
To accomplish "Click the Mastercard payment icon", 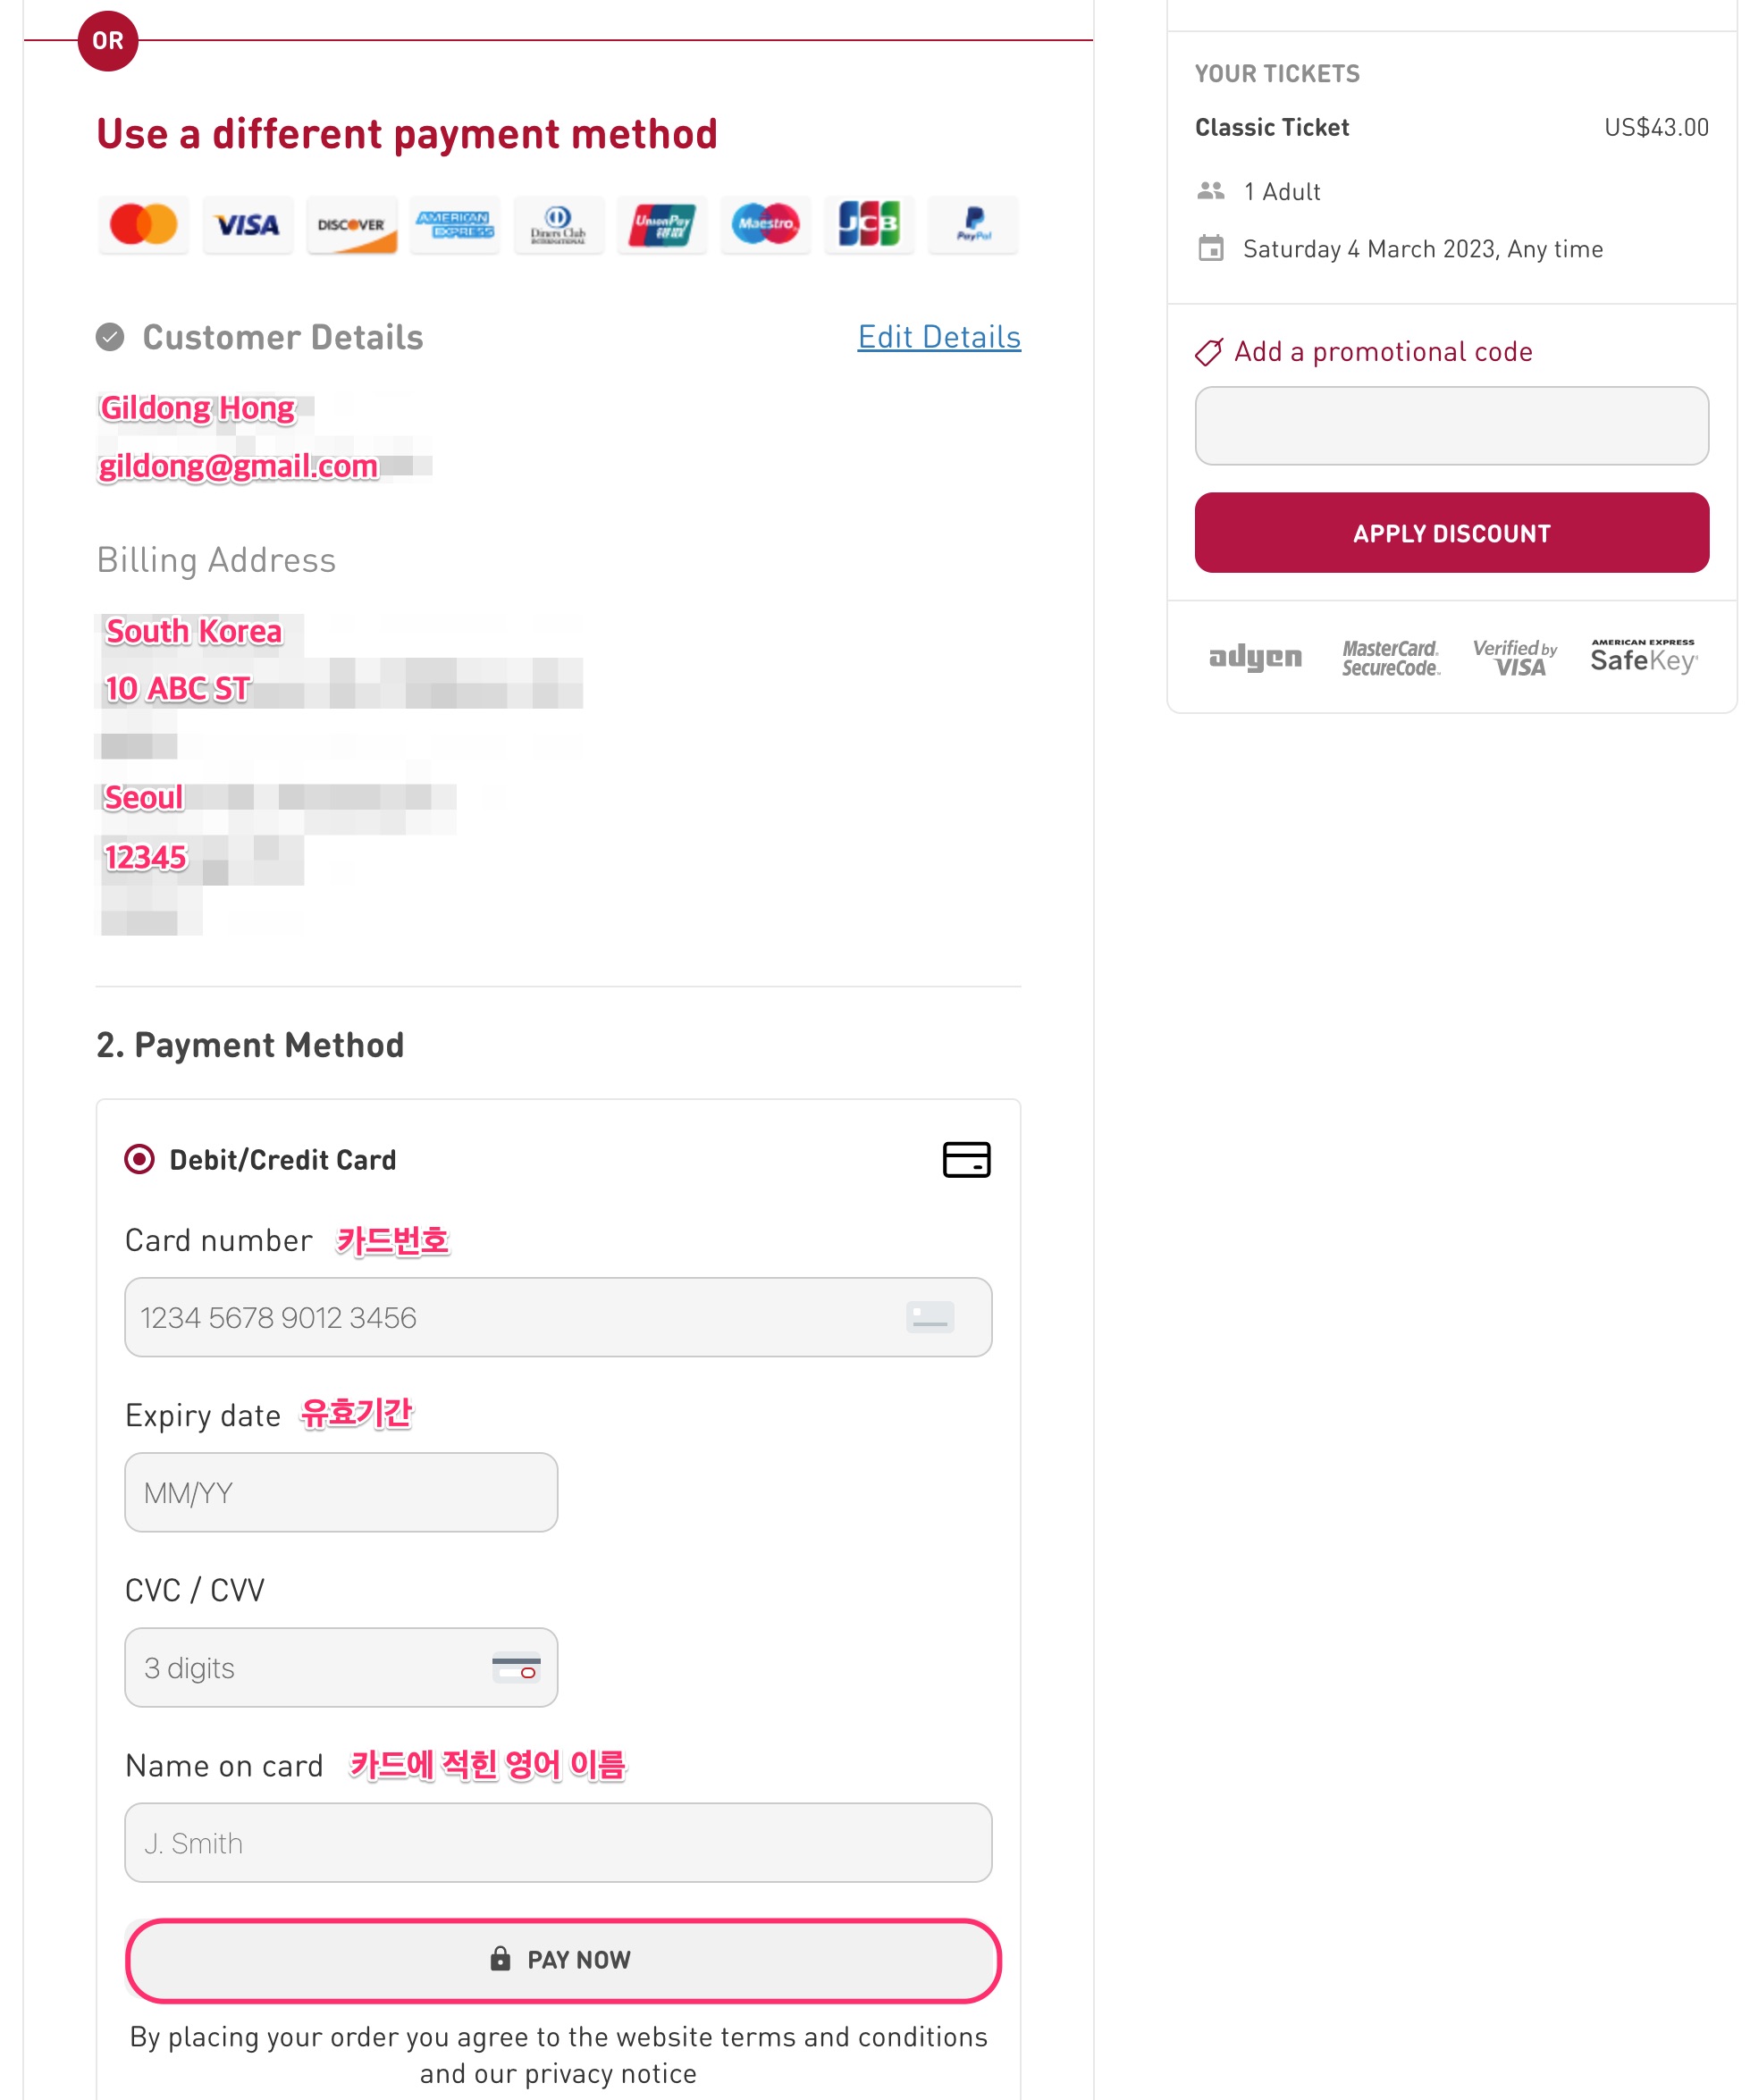I will pos(143,225).
